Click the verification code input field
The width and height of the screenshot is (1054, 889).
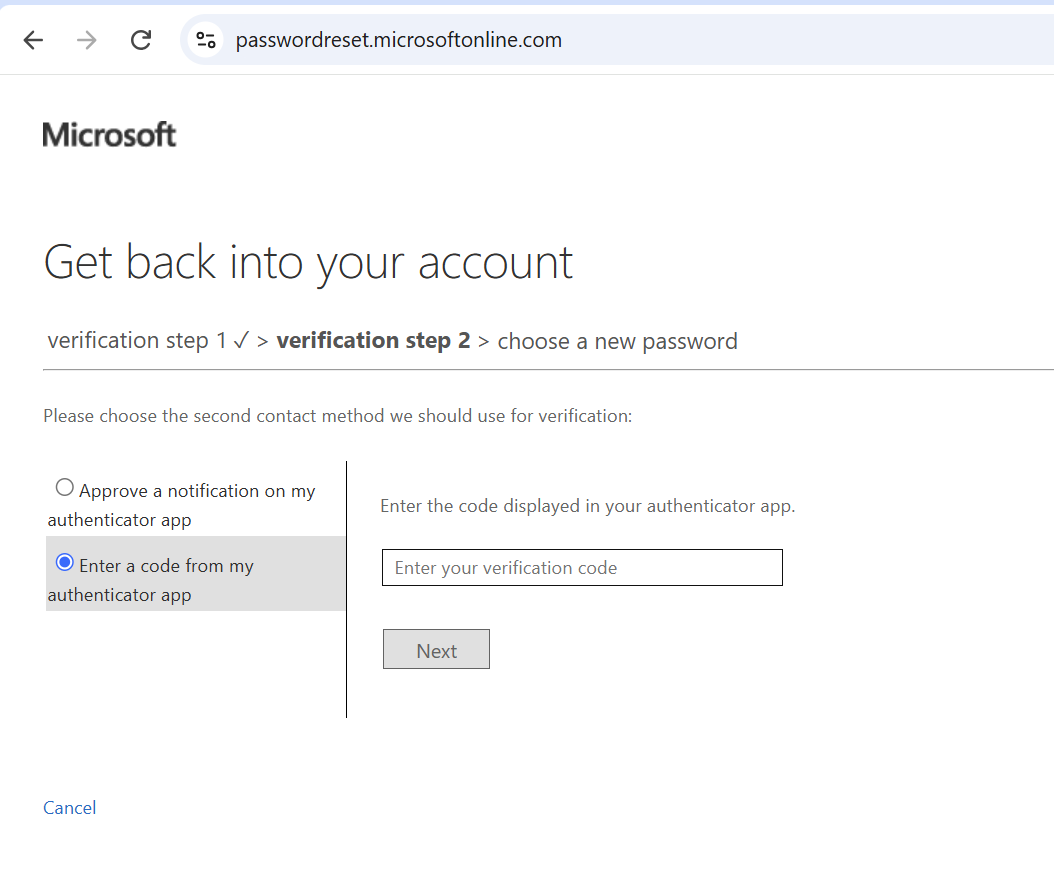pyautogui.click(x=582, y=567)
